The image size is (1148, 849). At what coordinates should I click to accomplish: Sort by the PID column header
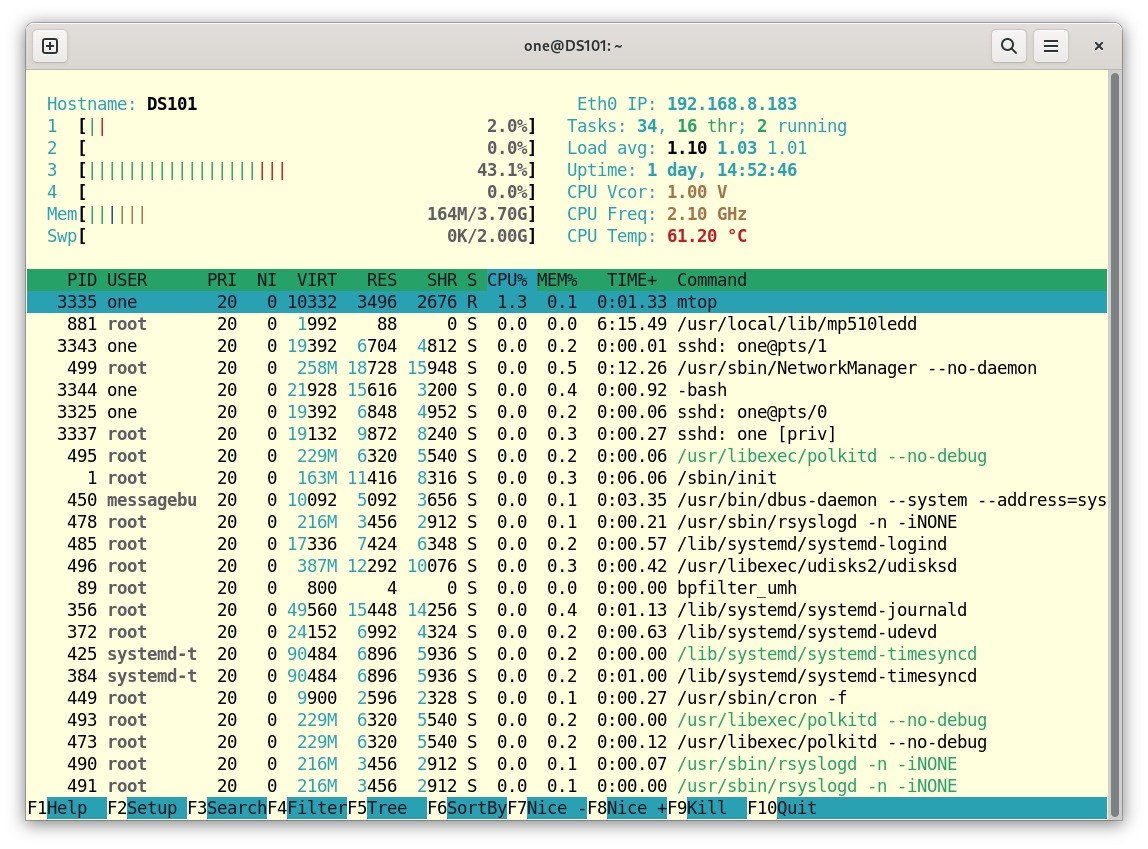(82, 280)
